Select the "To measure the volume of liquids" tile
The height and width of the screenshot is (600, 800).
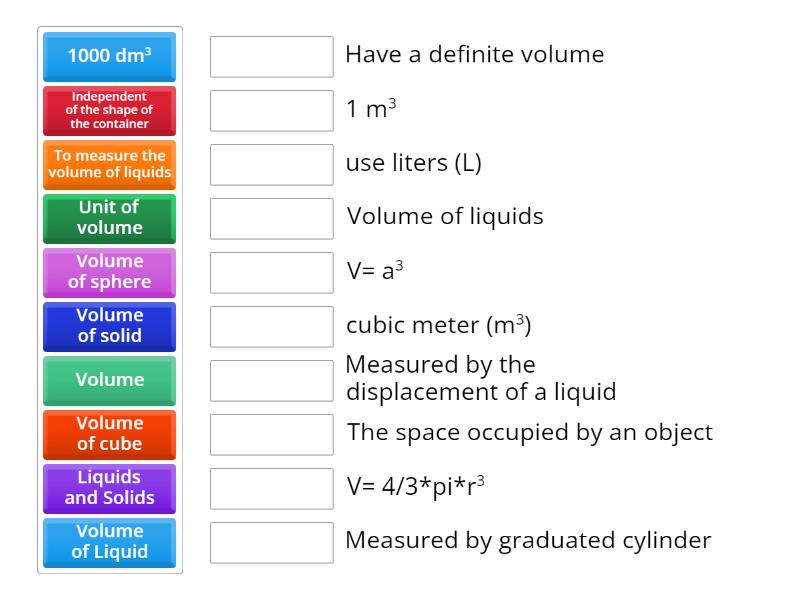pyautogui.click(x=109, y=165)
